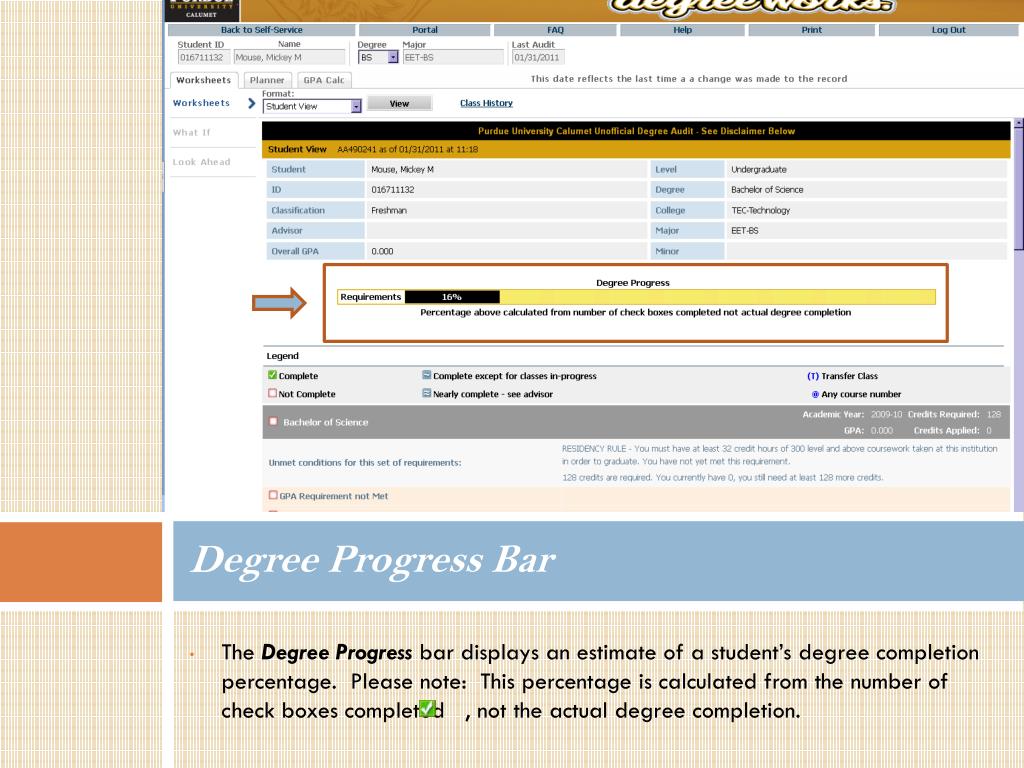
Task: Open the Degree dropdown showing BS
Action: click(378, 57)
